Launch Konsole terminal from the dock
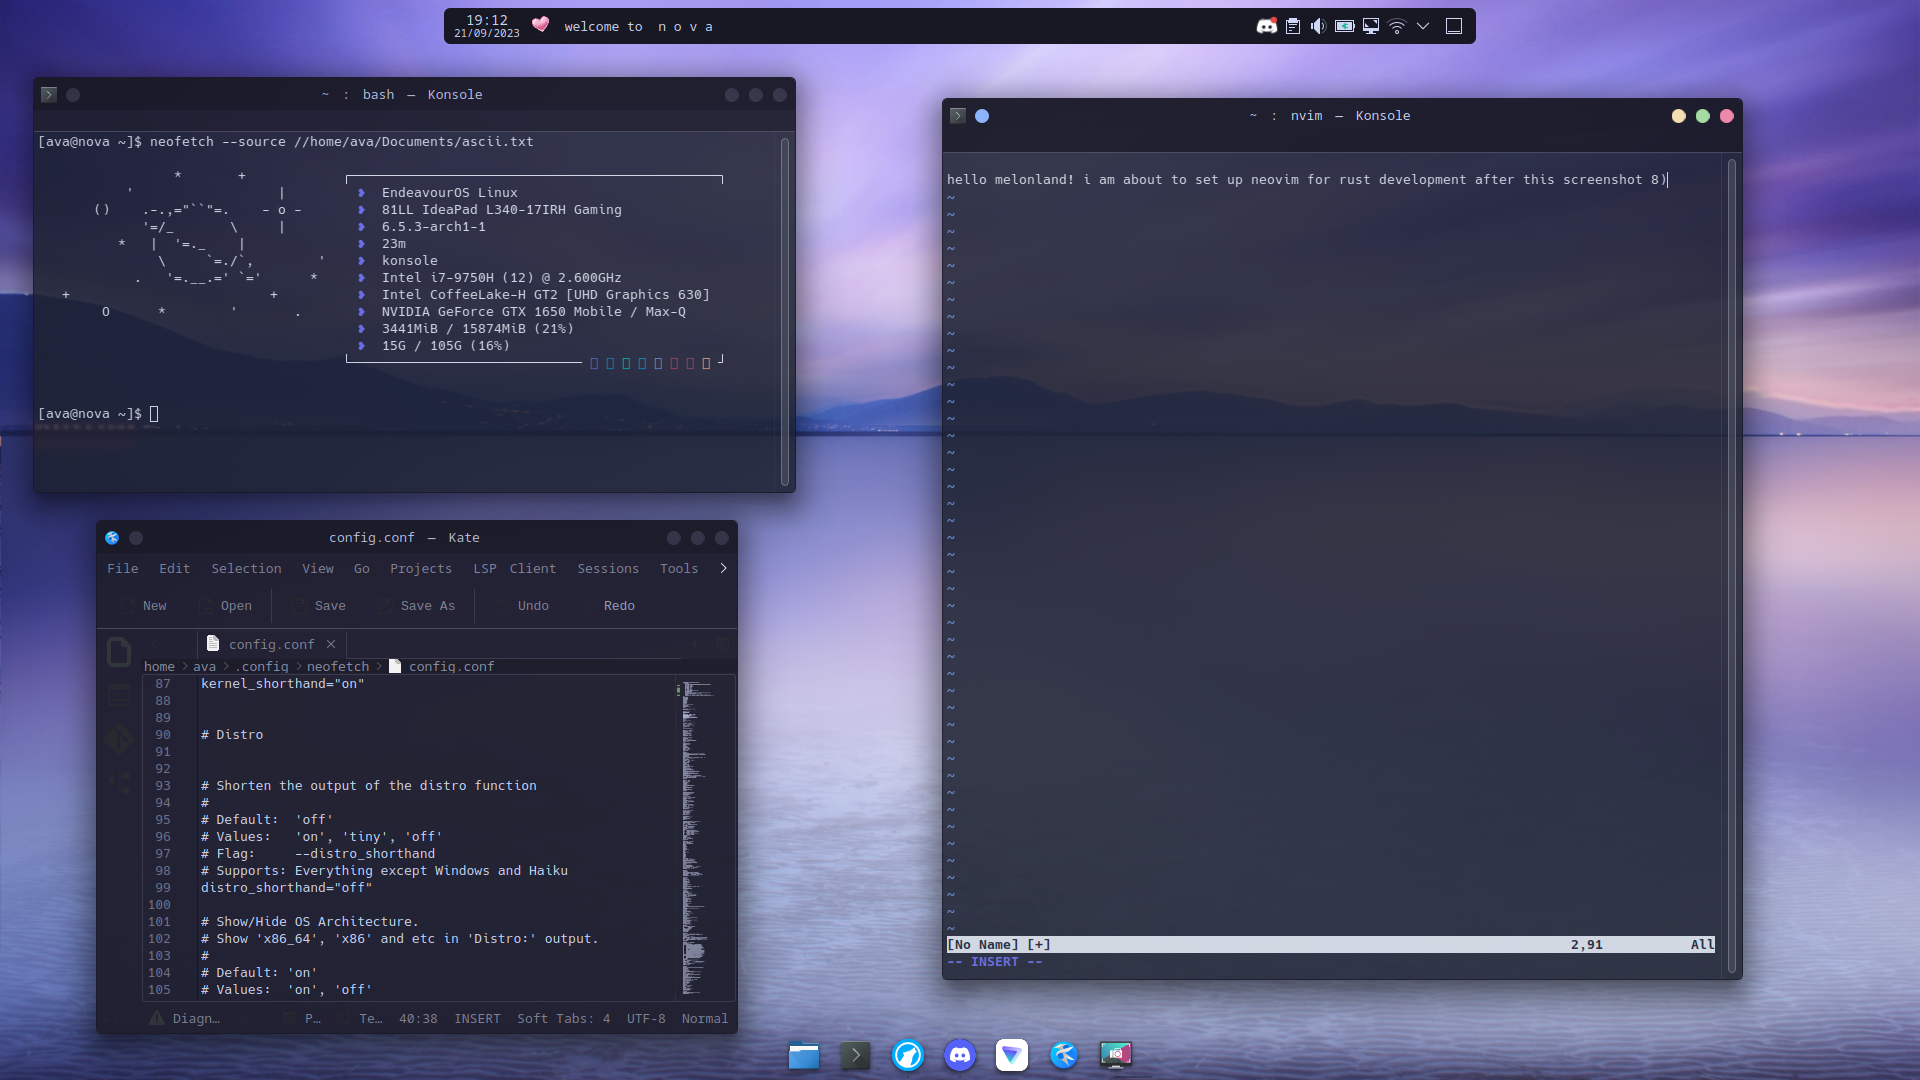Image resolution: width=1920 pixels, height=1080 pixels. point(856,1055)
